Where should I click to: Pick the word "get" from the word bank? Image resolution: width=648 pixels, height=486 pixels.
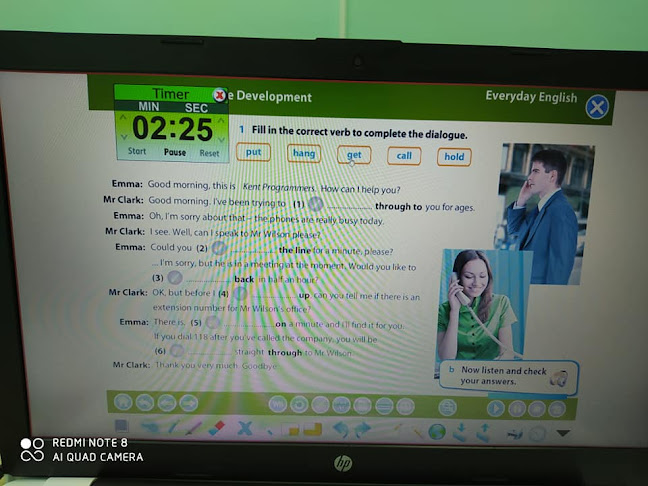354,155
